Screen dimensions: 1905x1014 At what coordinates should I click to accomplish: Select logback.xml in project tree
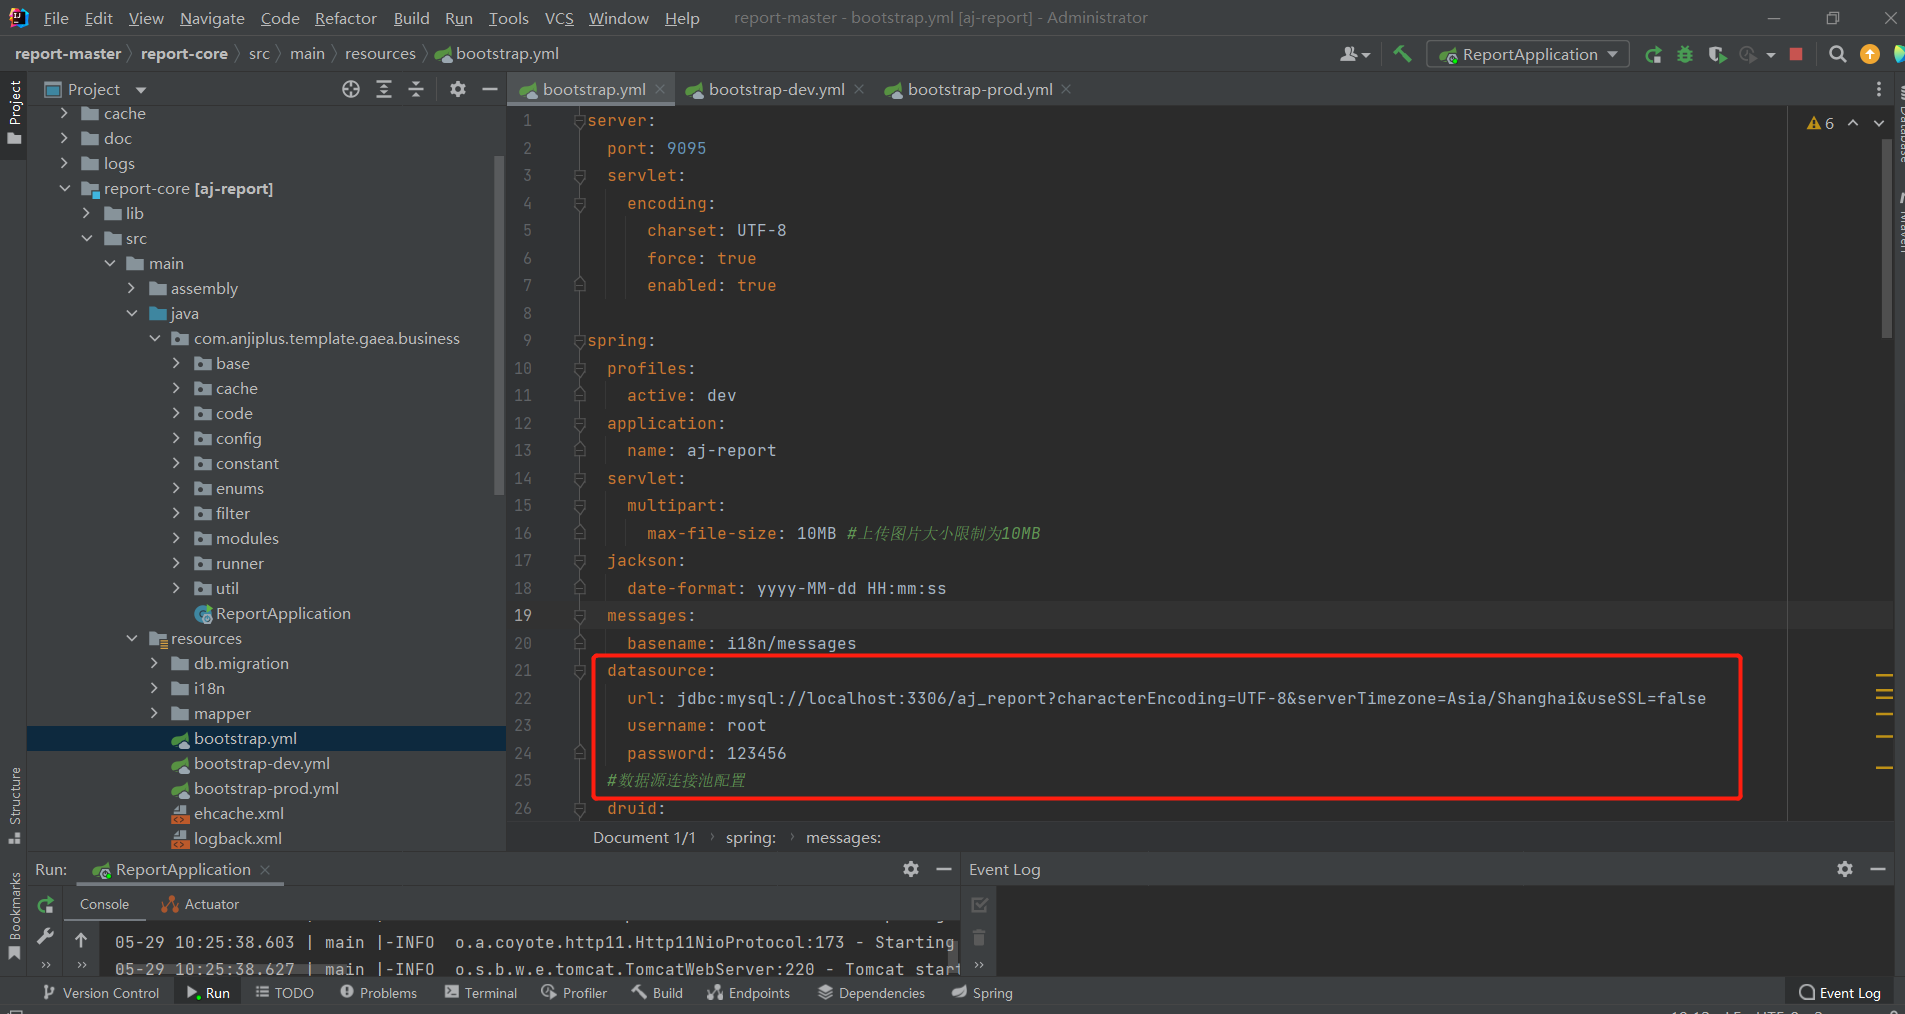tap(237, 838)
